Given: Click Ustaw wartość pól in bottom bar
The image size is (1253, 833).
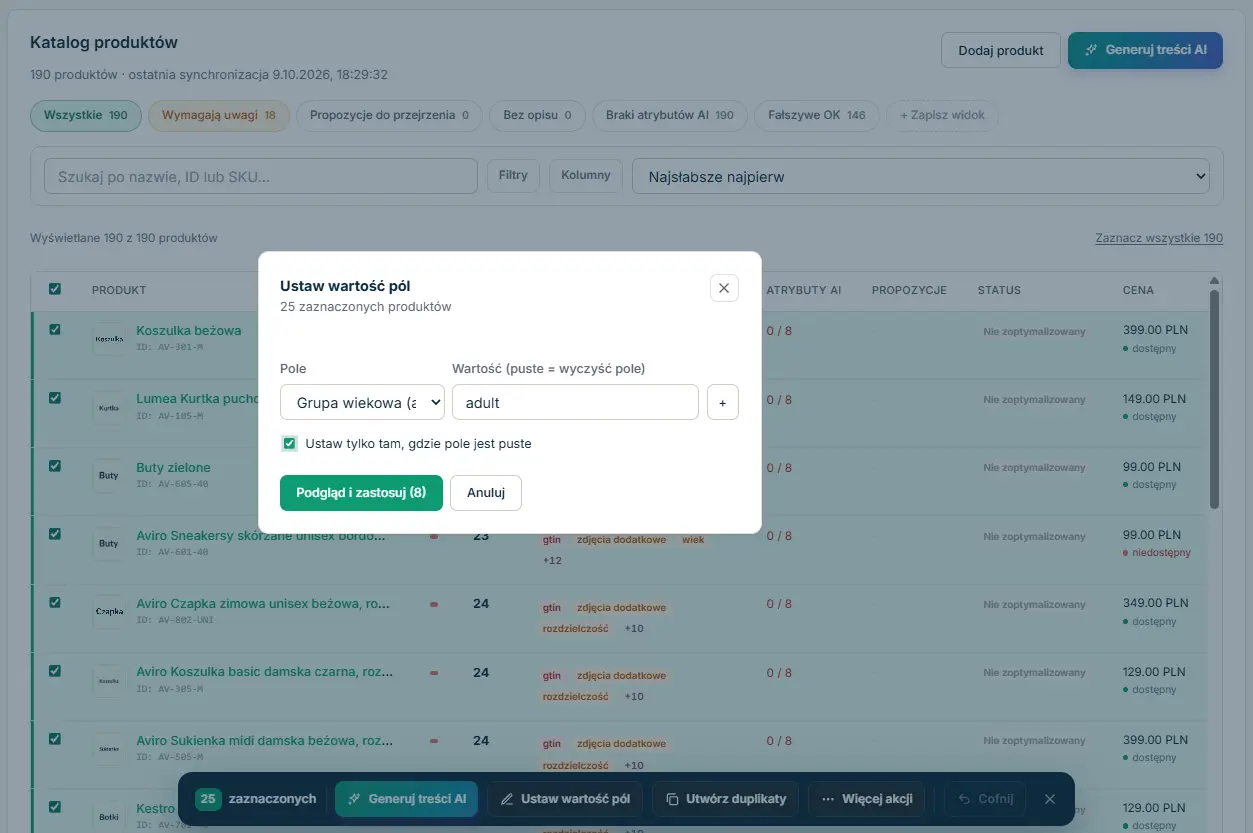Looking at the screenshot, I should click(x=566, y=799).
